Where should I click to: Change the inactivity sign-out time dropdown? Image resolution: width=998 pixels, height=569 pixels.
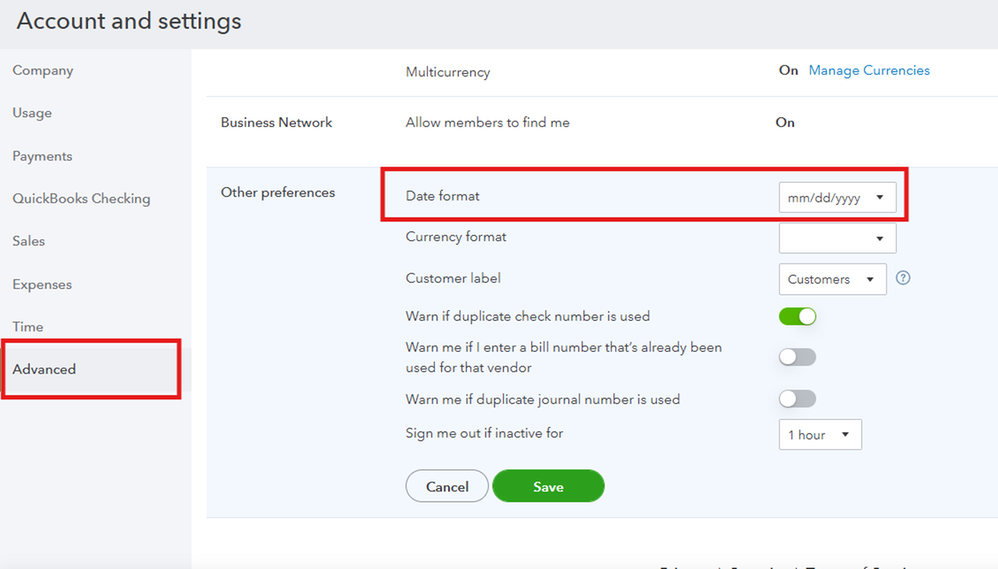(x=819, y=435)
